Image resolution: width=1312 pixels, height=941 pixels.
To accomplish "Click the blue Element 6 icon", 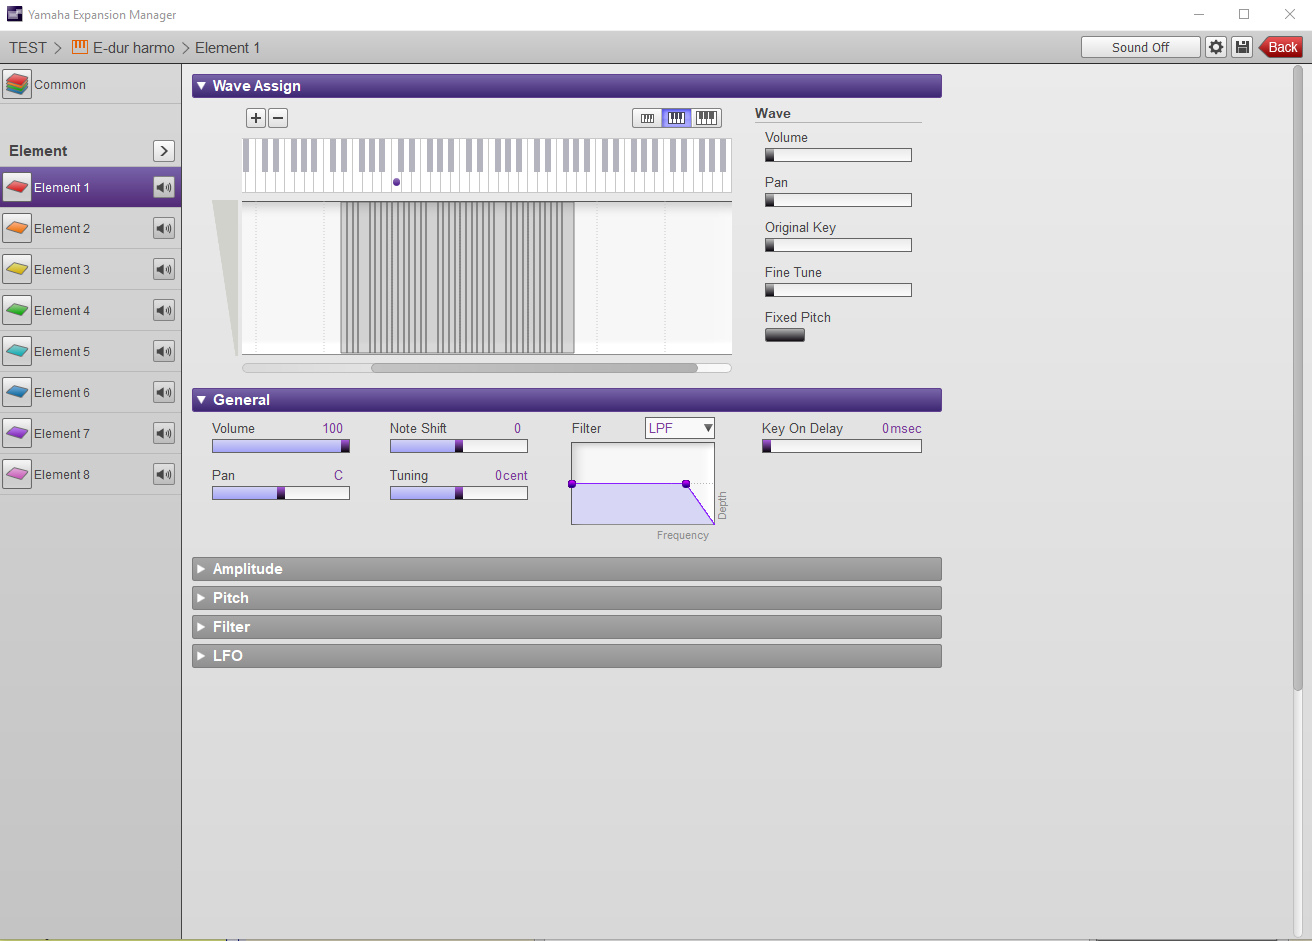I will tap(17, 392).
